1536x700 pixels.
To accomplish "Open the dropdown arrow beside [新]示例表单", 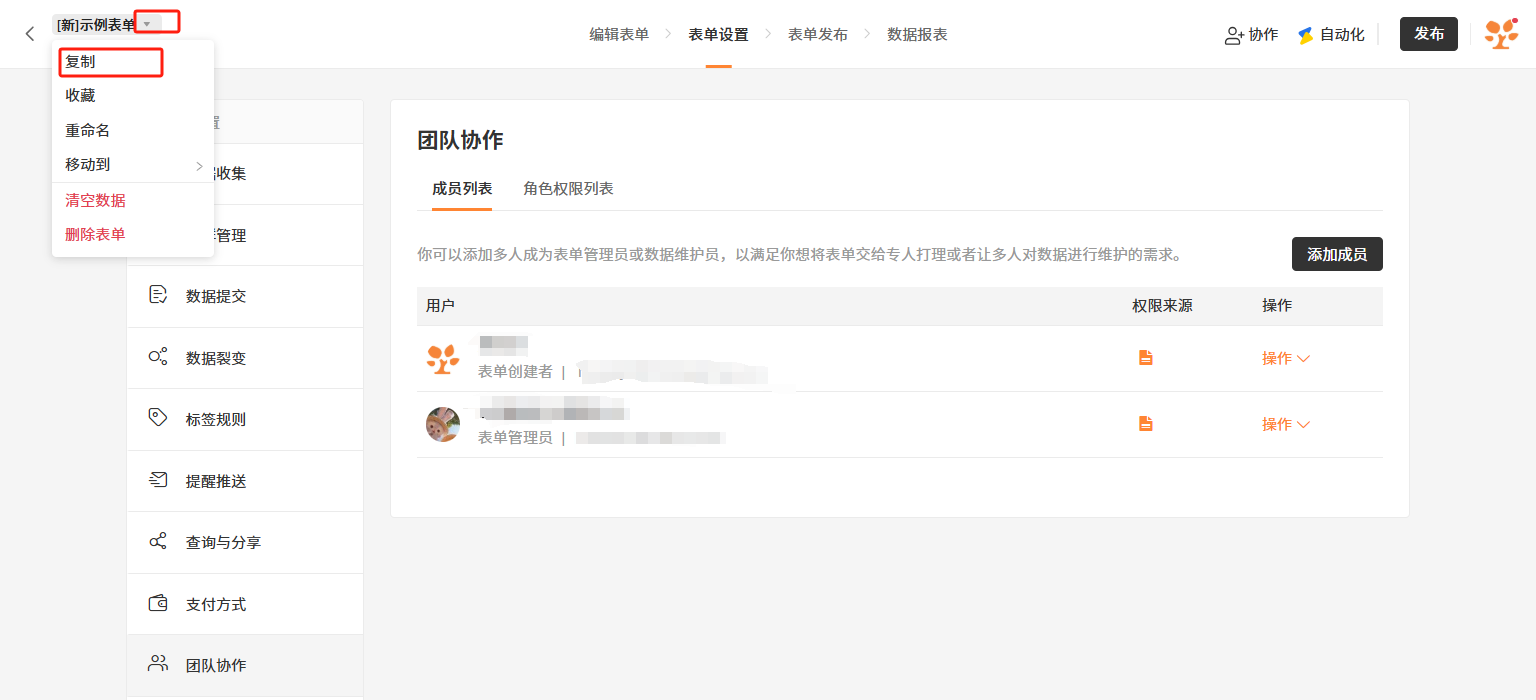I will click(148, 23).
